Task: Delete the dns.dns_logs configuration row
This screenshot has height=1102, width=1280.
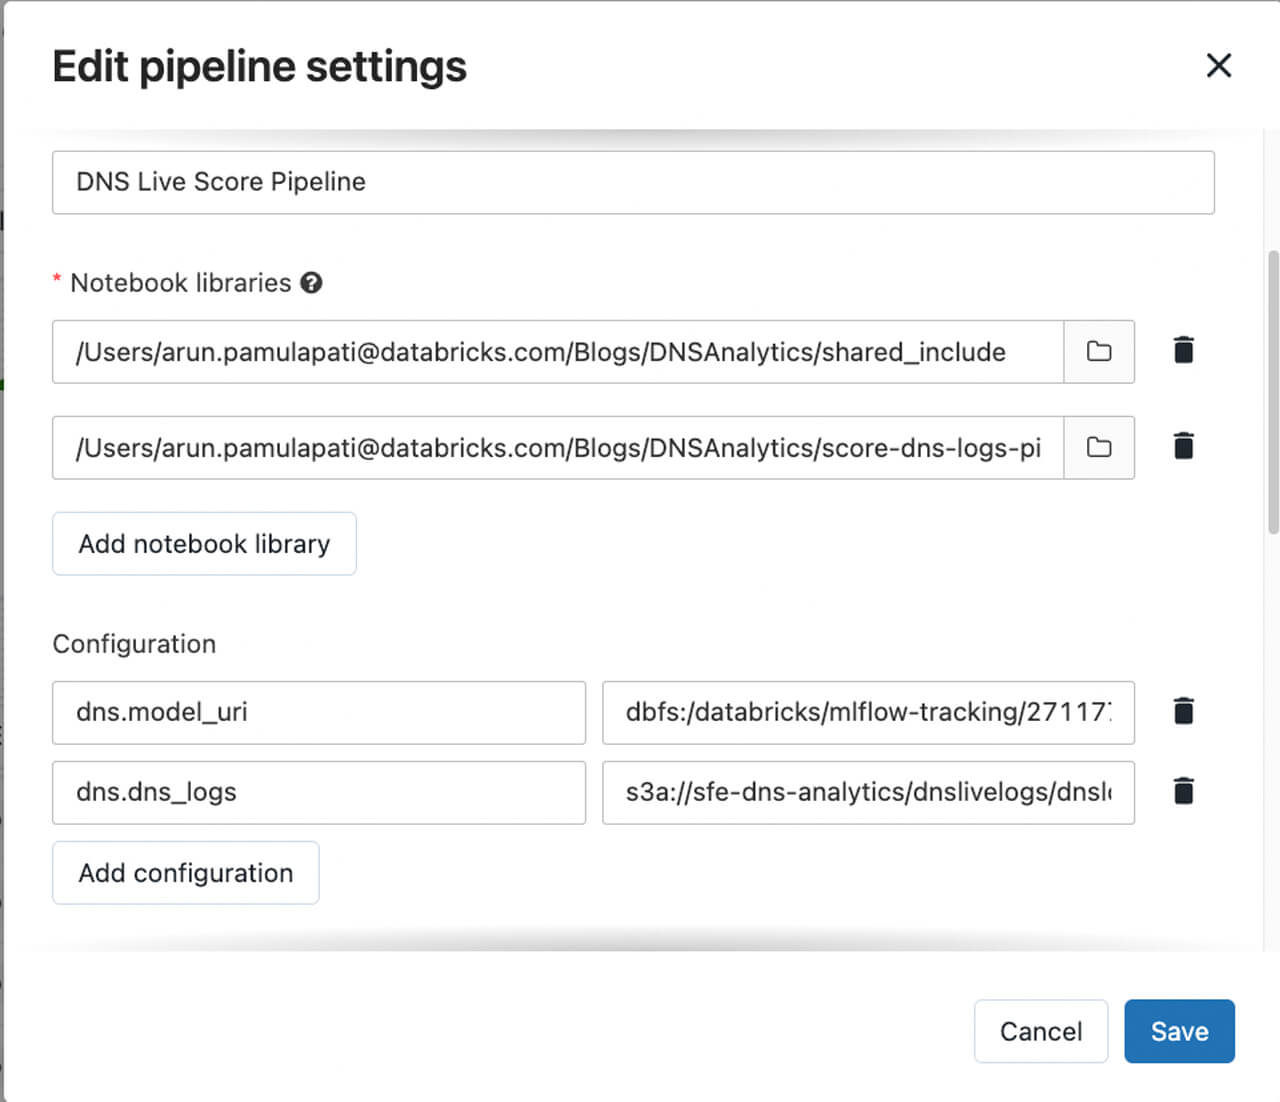Action: point(1183,791)
